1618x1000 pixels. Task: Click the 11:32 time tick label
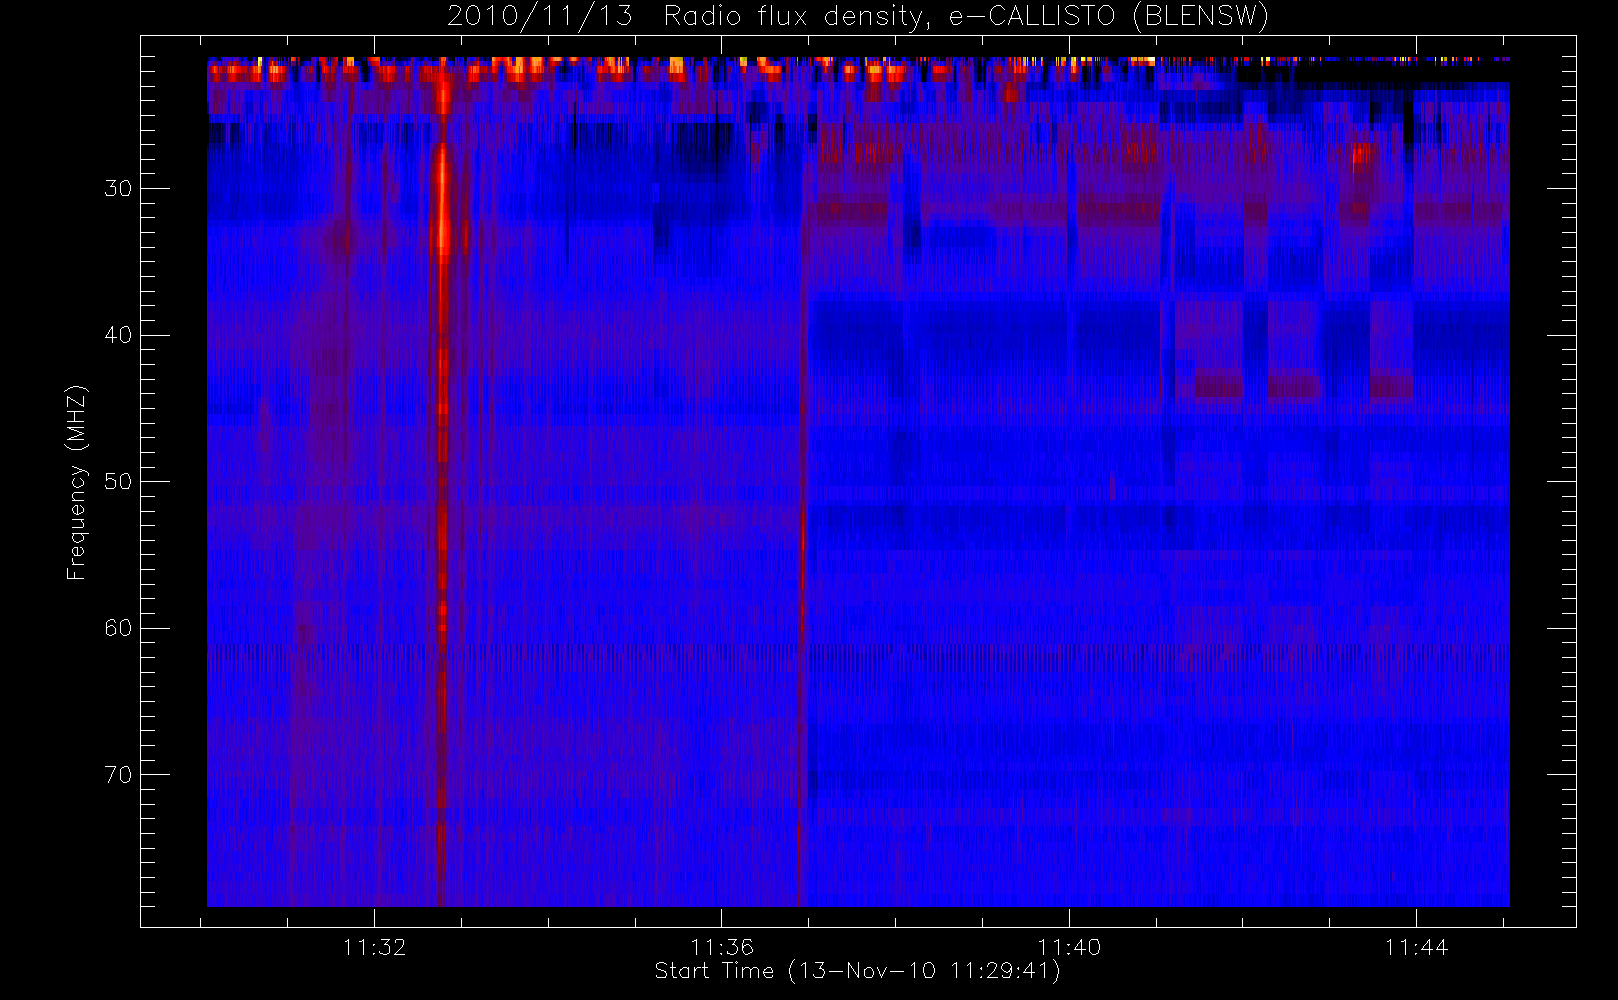(374, 947)
